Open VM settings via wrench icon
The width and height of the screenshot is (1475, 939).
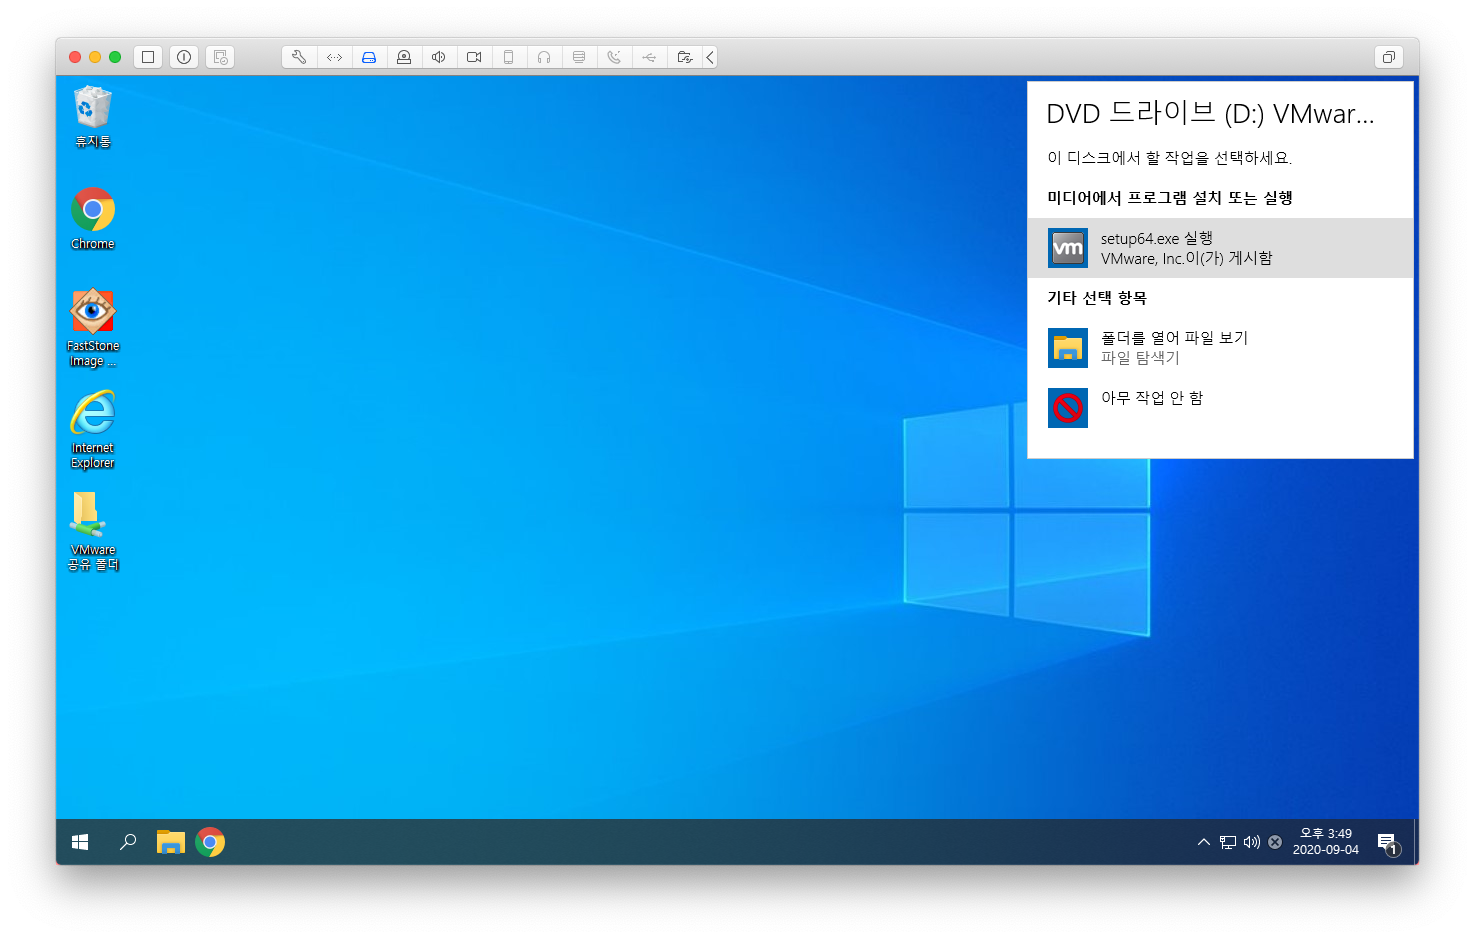click(x=299, y=57)
